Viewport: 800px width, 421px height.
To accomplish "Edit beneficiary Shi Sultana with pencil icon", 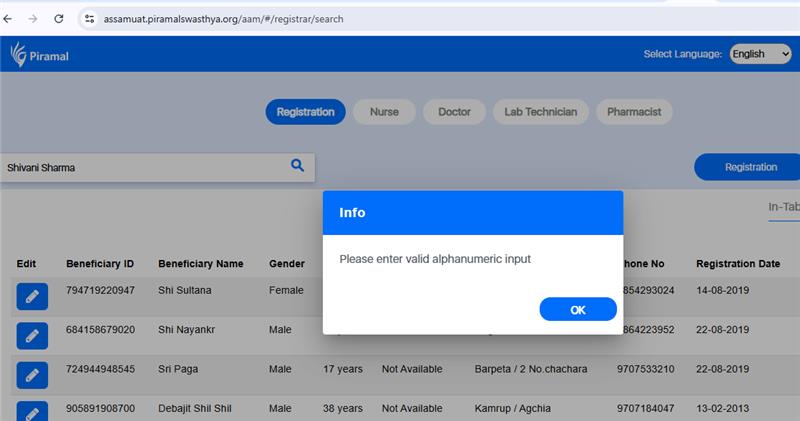I will coord(32,296).
